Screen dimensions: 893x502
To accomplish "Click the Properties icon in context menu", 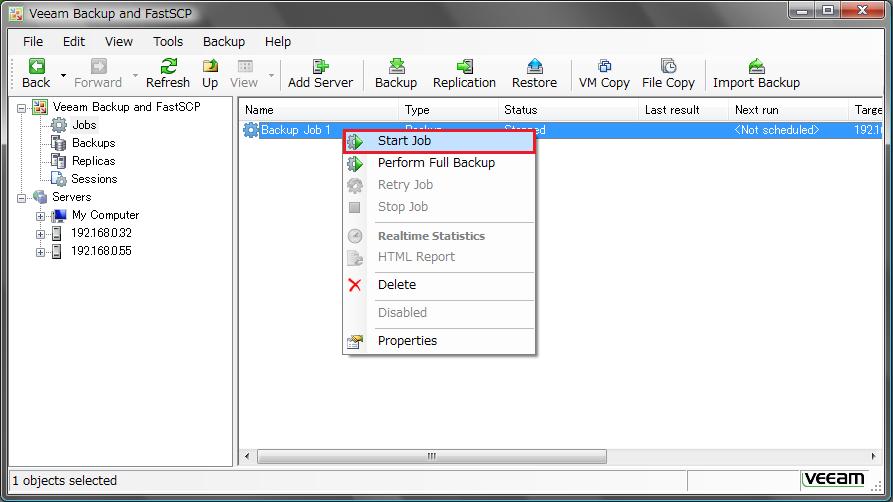I will point(355,341).
